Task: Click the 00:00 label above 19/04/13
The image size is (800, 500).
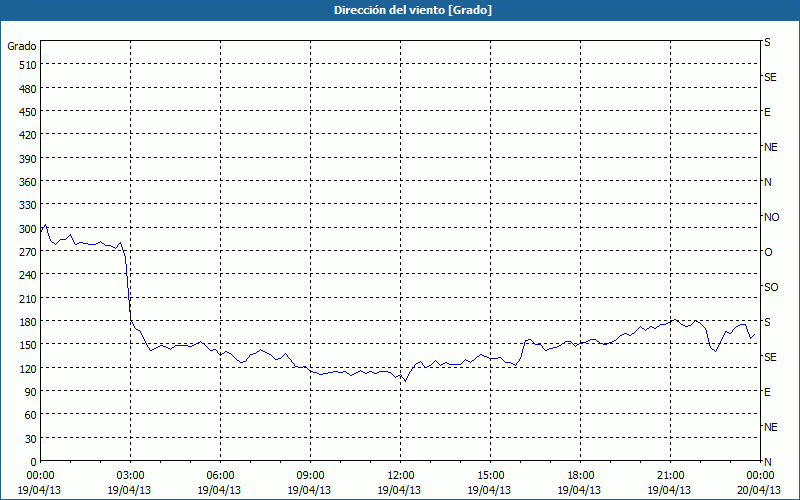Action: click(x=40, y=476)
